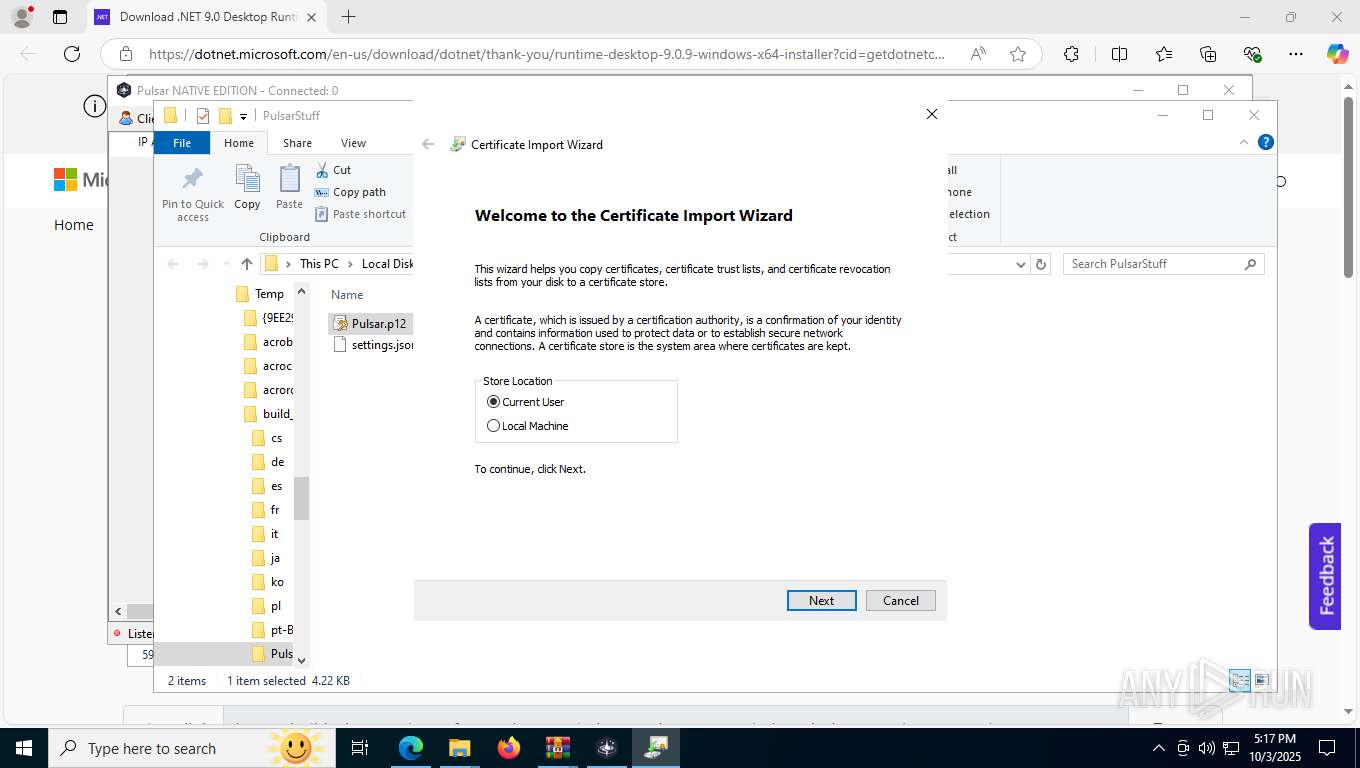Click the Explorer help question mark icon

pos(1265,143)
